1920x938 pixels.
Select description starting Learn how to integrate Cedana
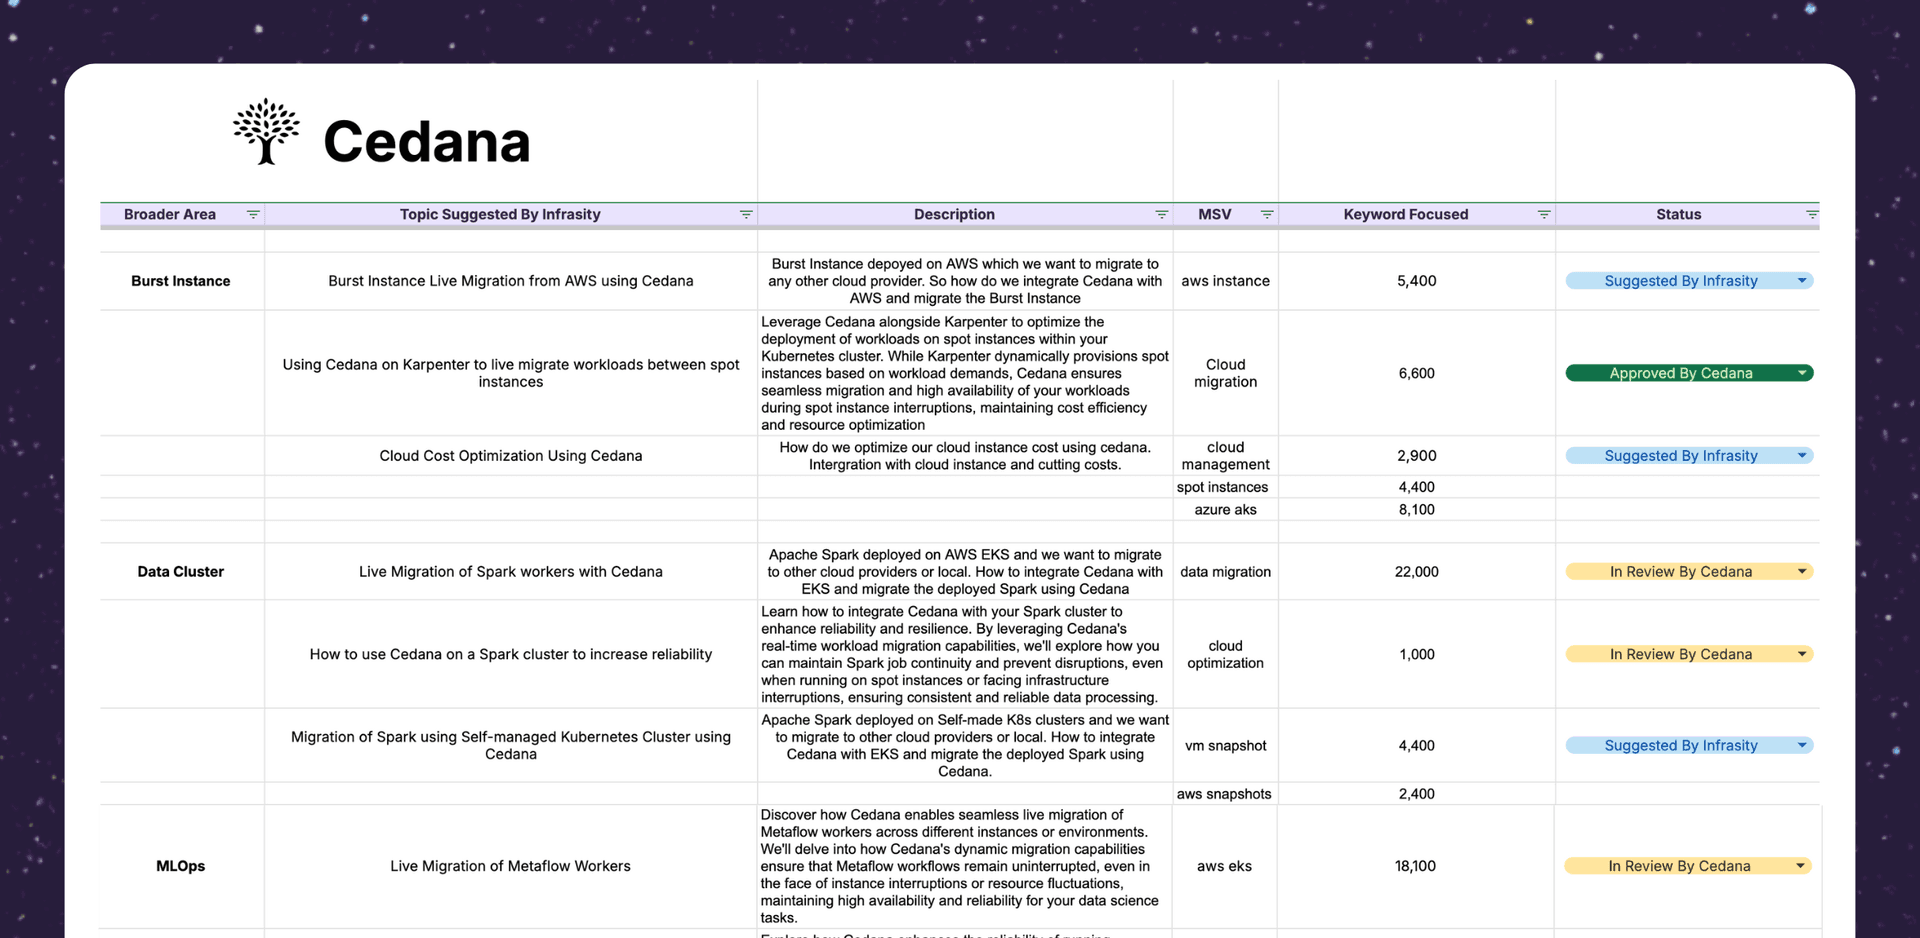pyautogui.click(x=965, y=654)
